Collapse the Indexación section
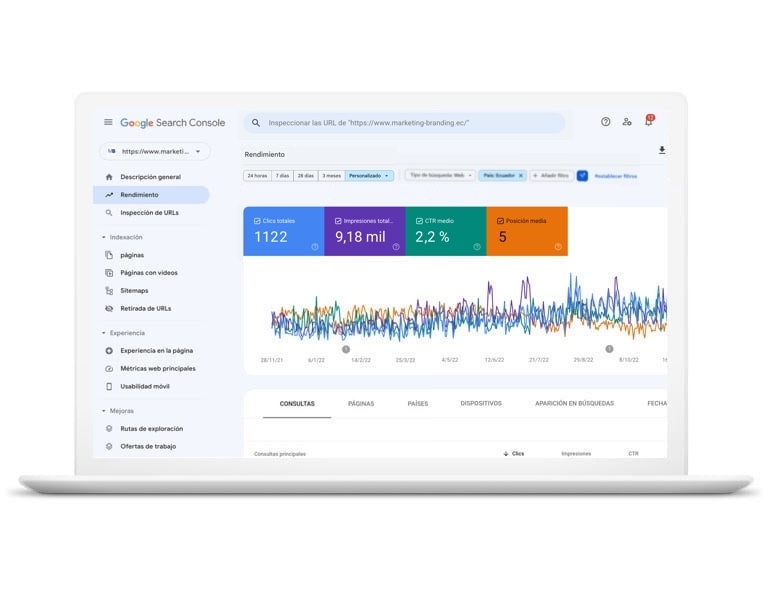This screenshot has width=768, height=593. pyautogui.click(x=103, y=237)
